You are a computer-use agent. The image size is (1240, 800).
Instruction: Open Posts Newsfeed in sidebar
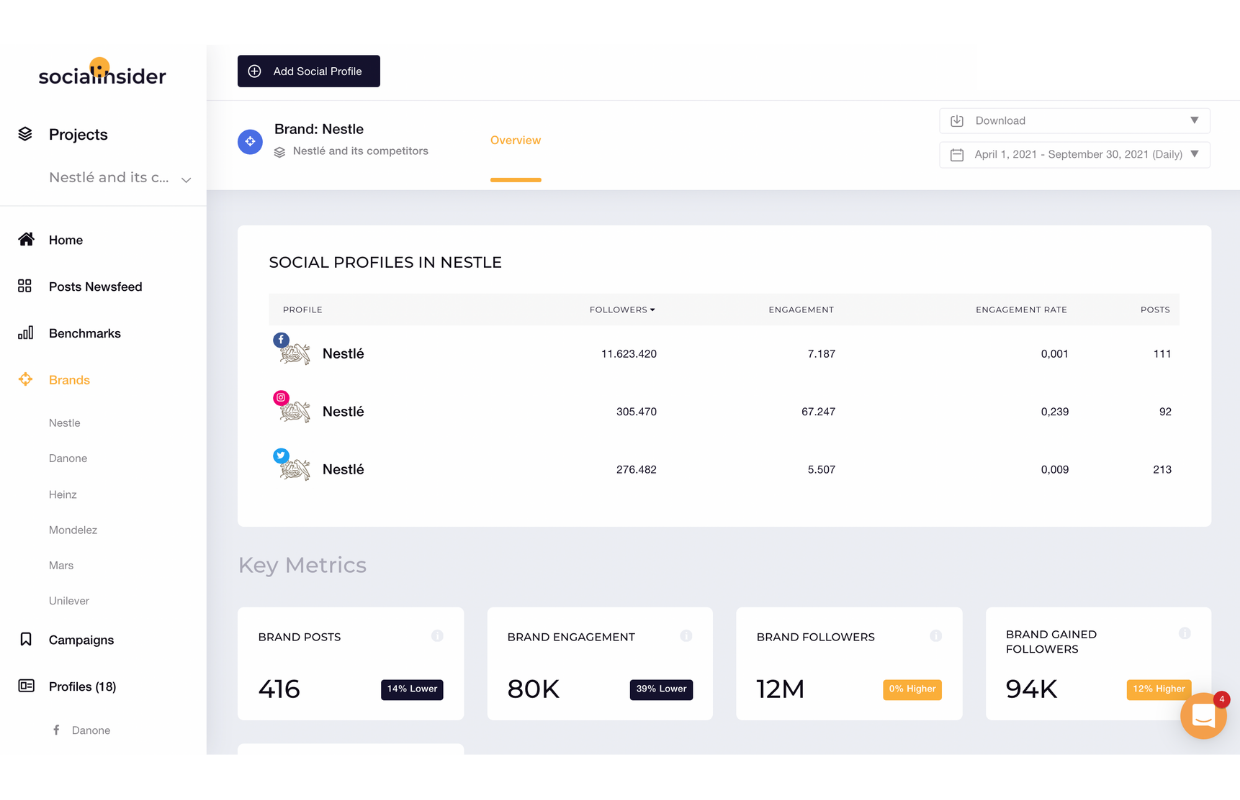coord(96,287)
